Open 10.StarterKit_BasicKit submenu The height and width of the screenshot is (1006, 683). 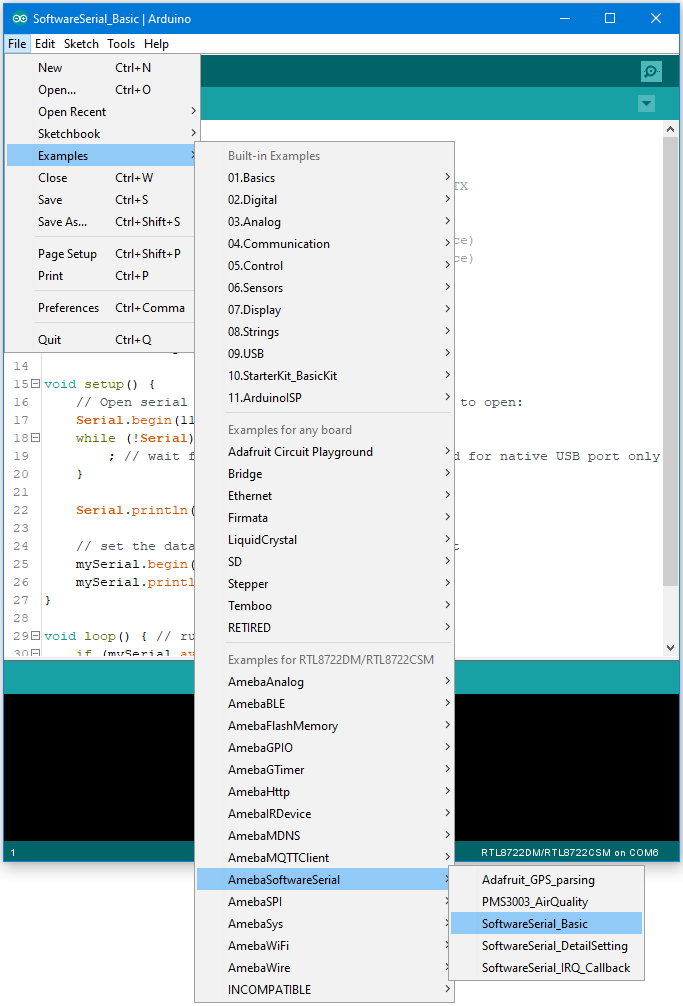coord(325,375)
